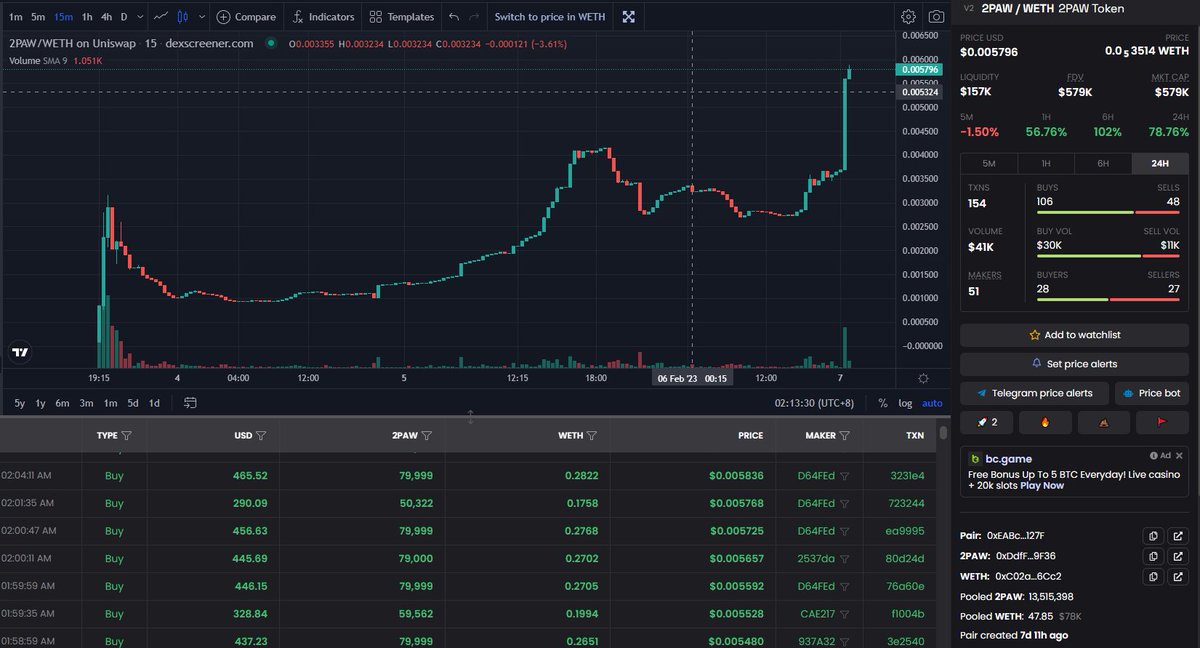Toggle auto scale on price axis
The height and width of the screenshot is (648, 1200).
[x=932, y=403]
